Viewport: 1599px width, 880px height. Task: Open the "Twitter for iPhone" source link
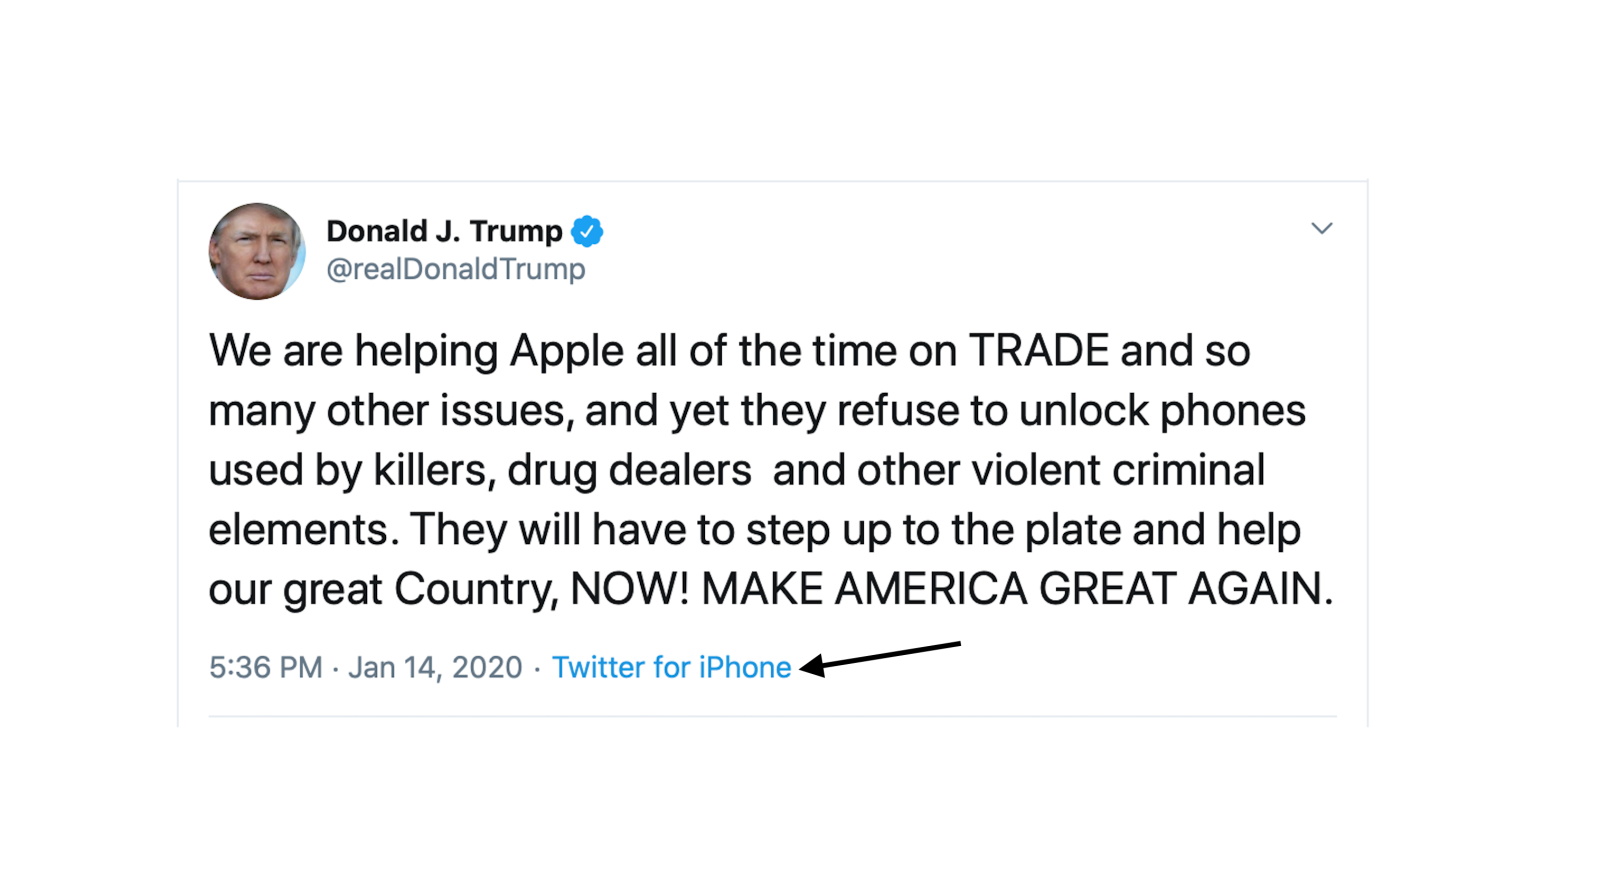tap(671, 667)
